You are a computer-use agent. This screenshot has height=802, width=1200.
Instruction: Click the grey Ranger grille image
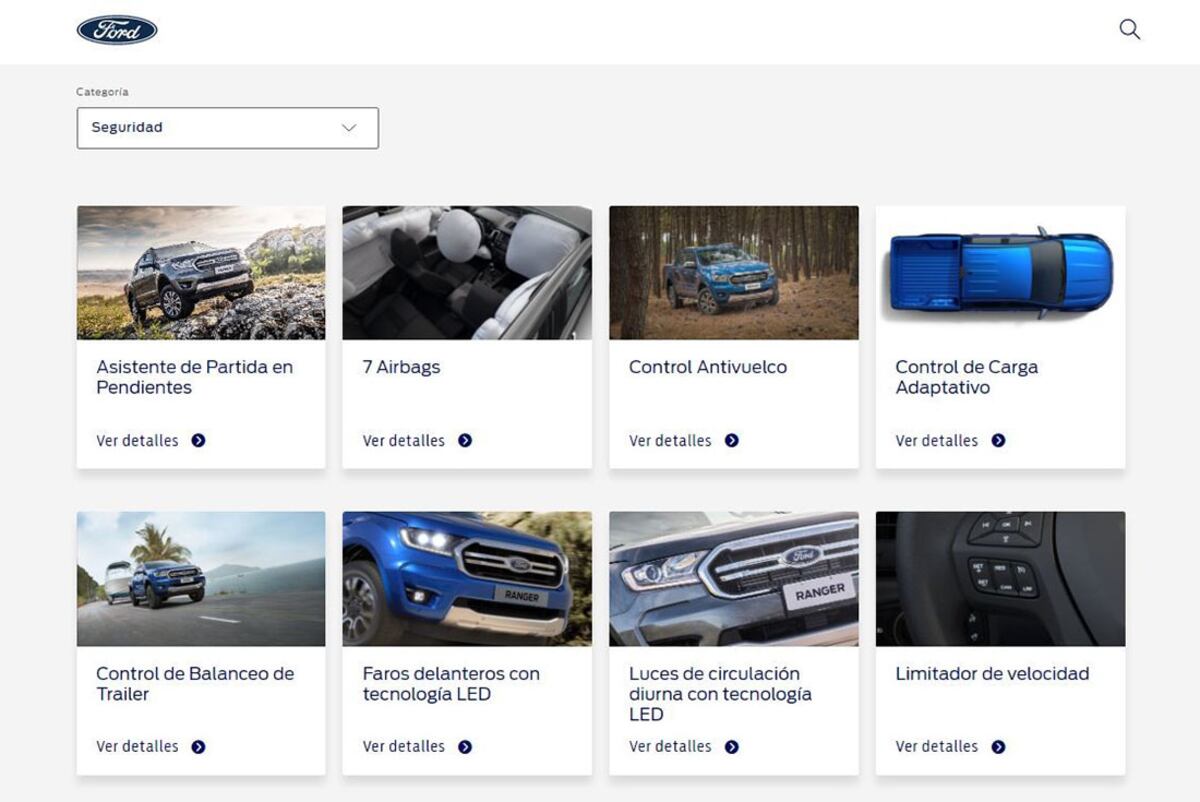coord(734,579)
